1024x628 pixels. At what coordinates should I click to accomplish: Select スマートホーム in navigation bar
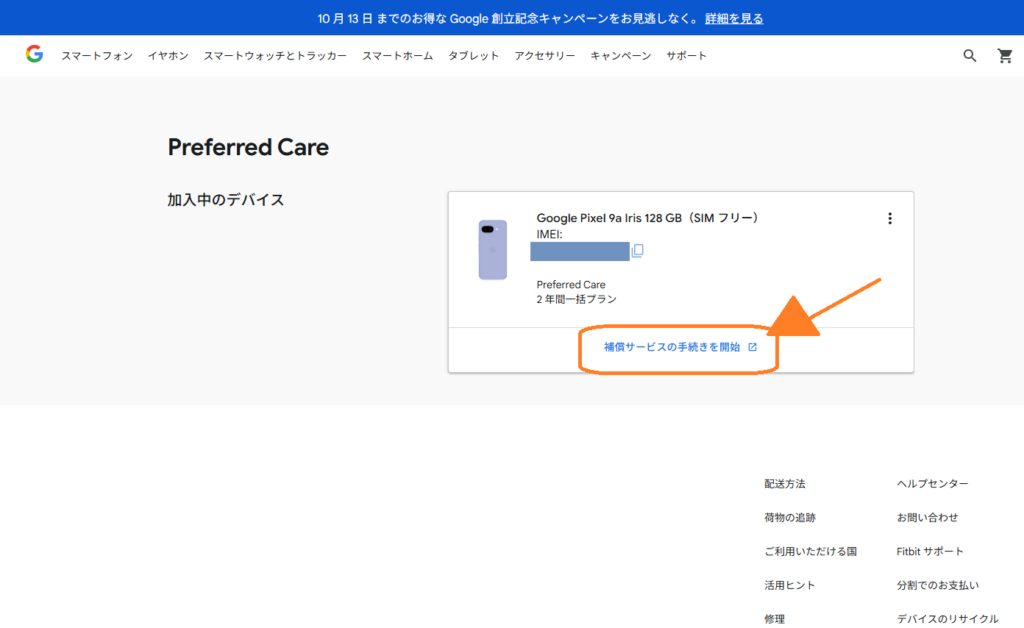tap(397, 56)
